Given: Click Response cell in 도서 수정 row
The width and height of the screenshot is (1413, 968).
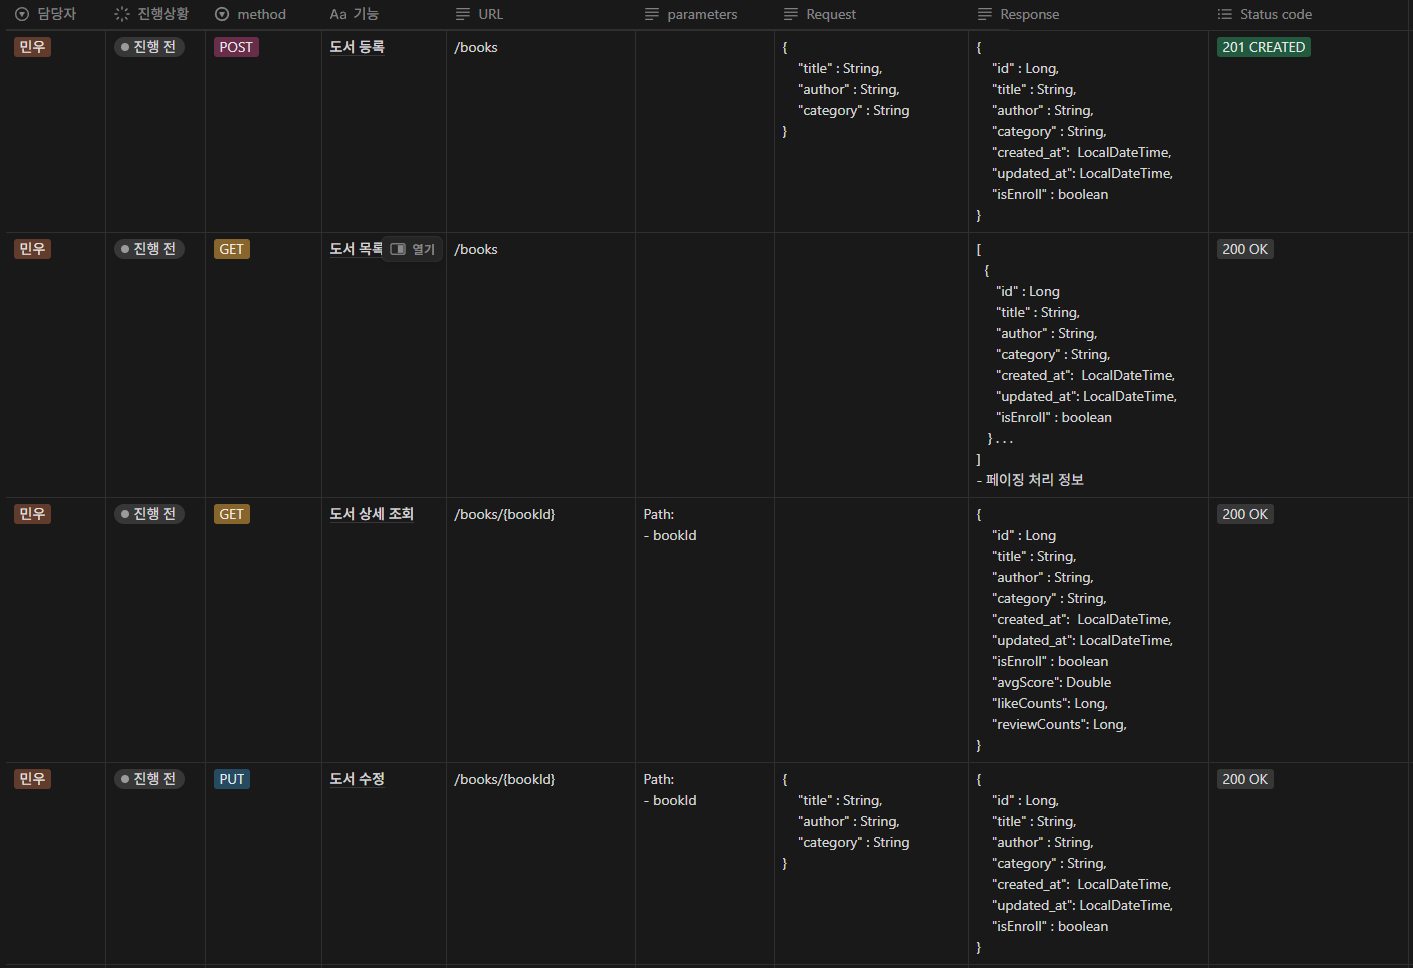Looking at the screenshot, I should tap(1088, 864).
